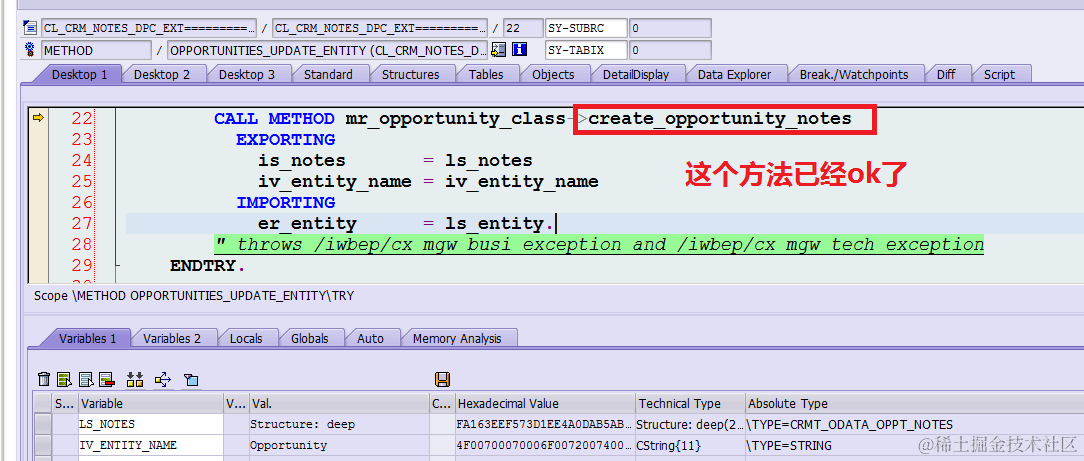The image size is (1084, 461).
Task: Click the "Opportunity" value cell
Action: point(339,445)
